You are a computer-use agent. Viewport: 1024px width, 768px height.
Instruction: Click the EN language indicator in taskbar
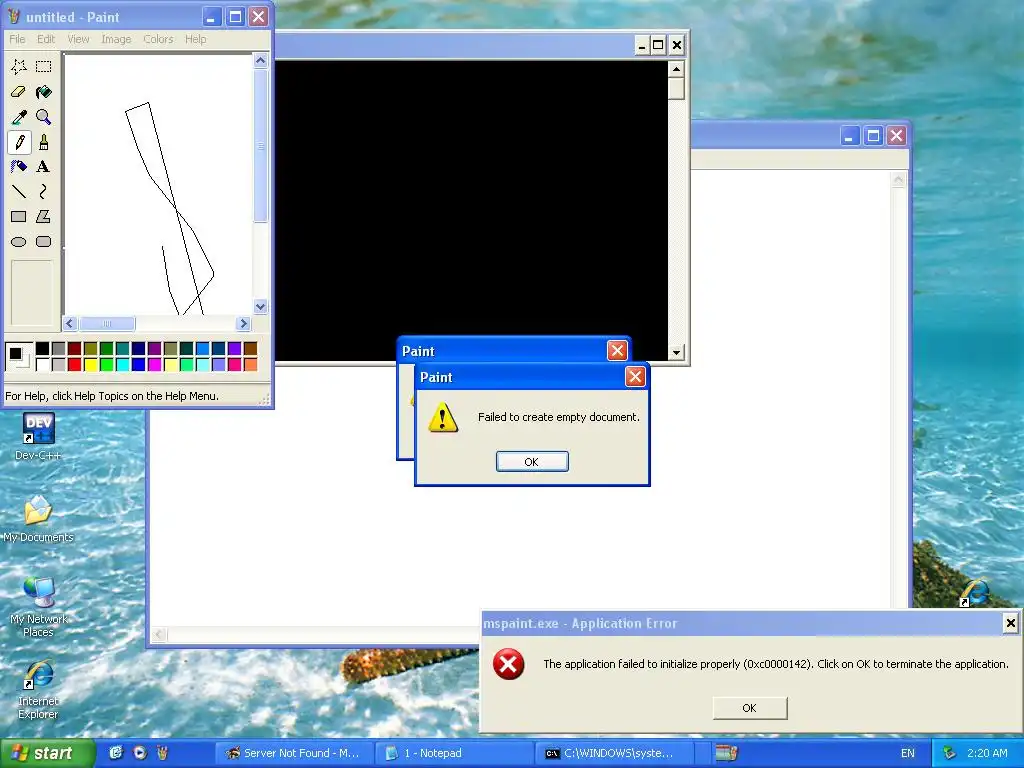908,753
